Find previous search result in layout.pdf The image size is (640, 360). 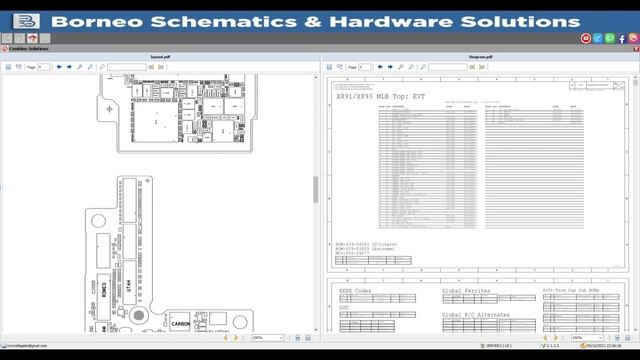pos(151,67)
